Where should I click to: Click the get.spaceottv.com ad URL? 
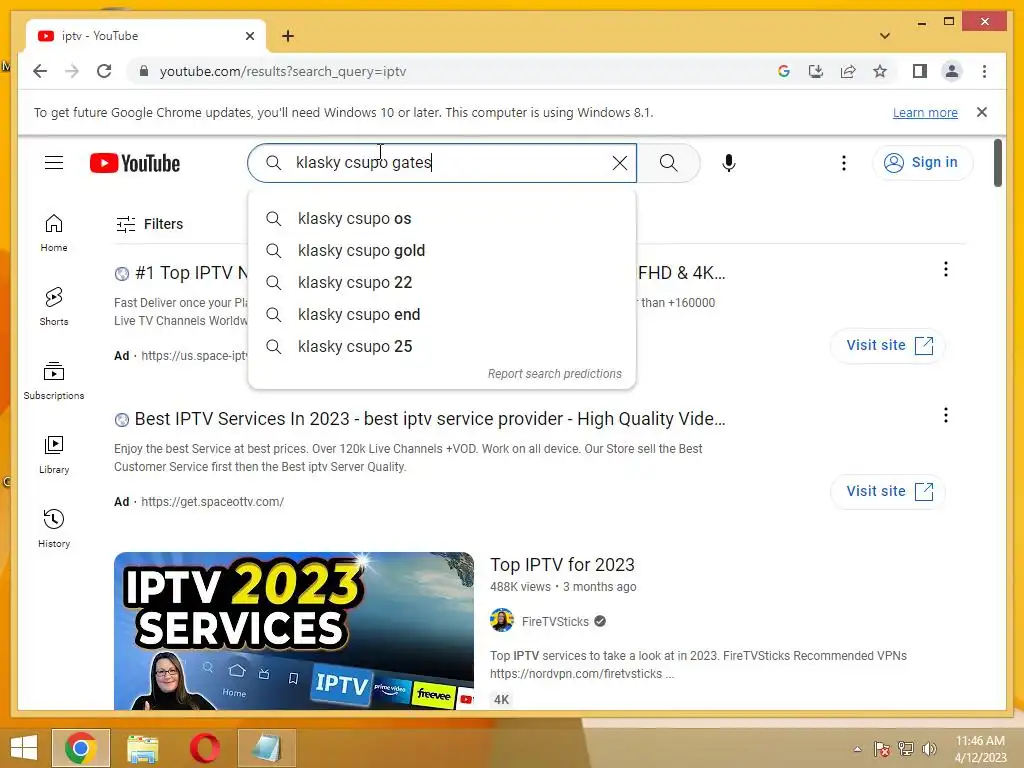tap(212, 502)
